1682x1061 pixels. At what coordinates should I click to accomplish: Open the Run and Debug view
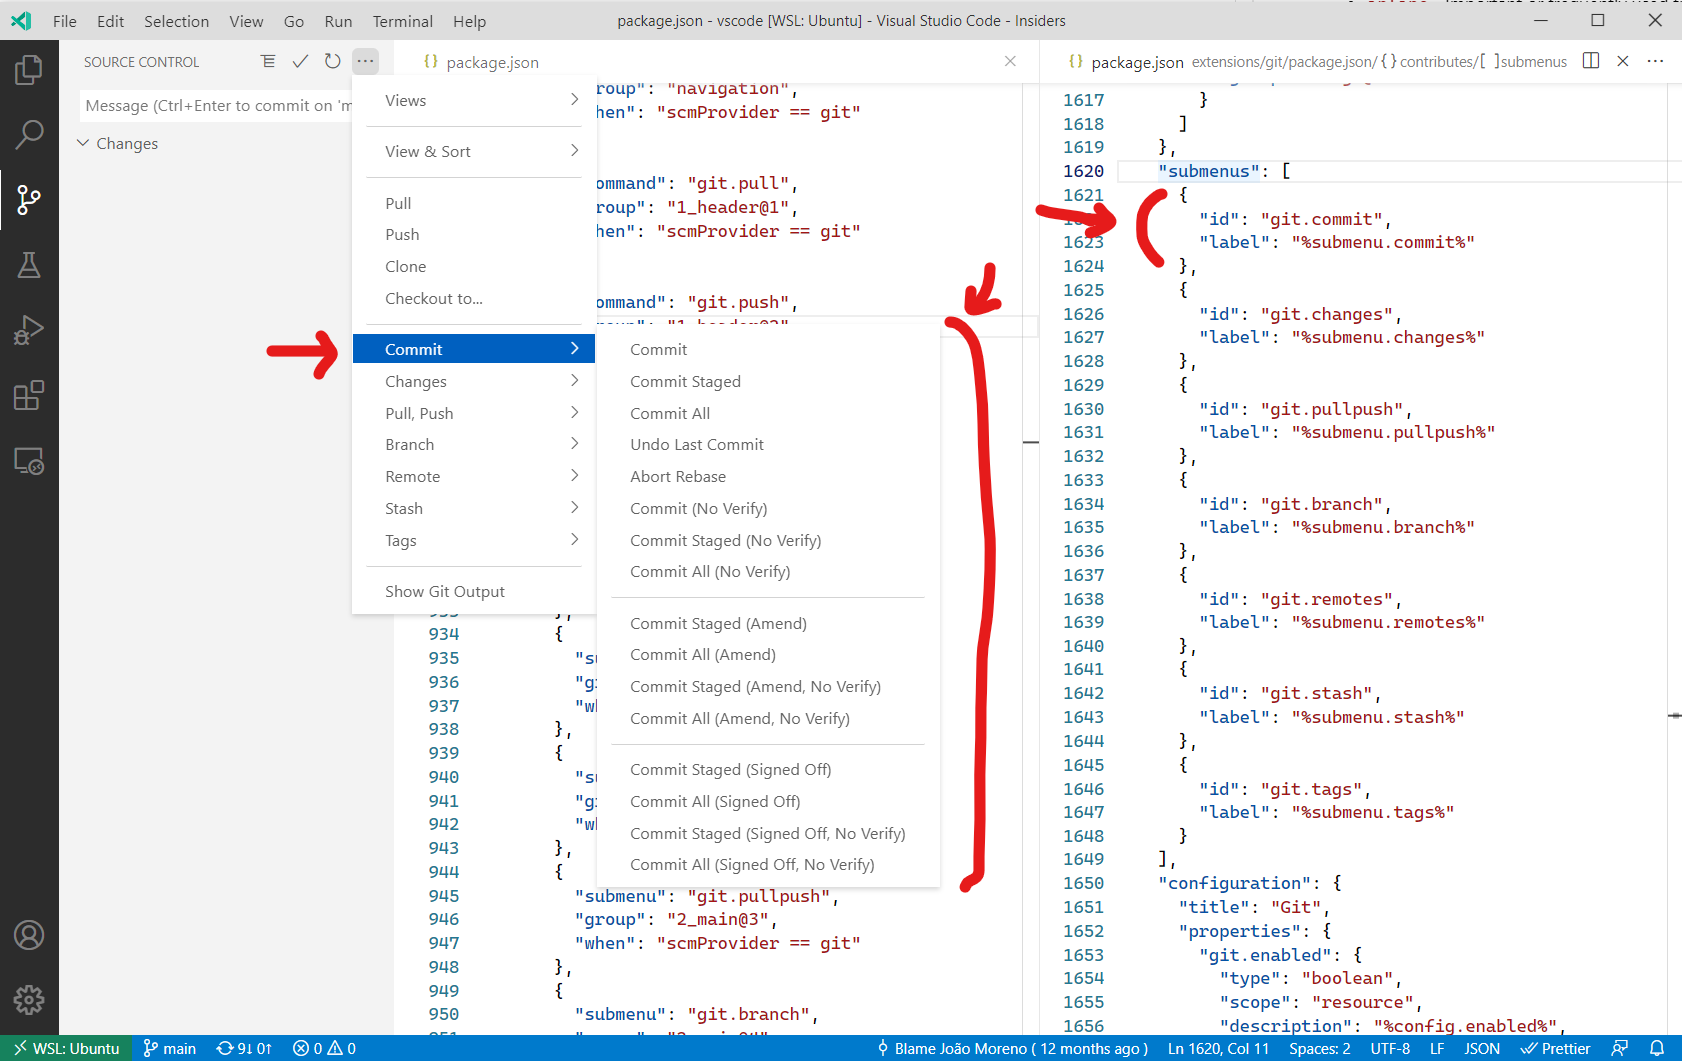pos(30,330)
